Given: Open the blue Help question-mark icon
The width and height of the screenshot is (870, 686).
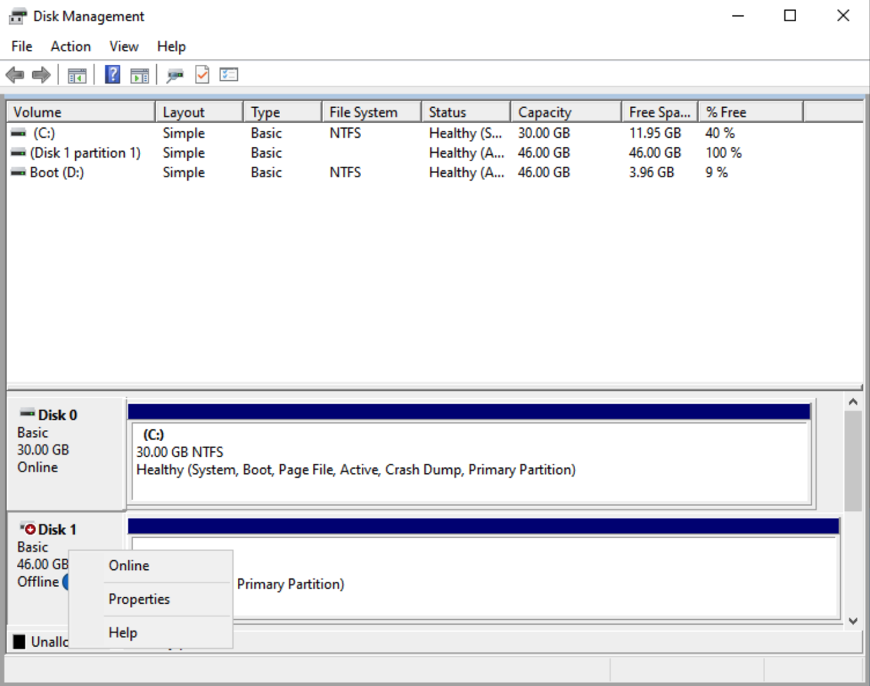Looking at the screenshot, I should (112, 74).
